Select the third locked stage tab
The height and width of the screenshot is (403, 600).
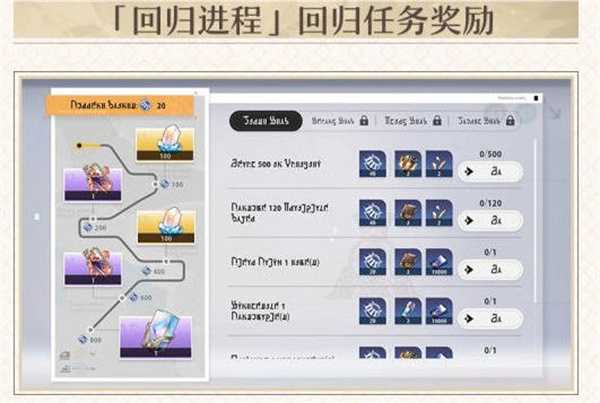coord(413,121)
